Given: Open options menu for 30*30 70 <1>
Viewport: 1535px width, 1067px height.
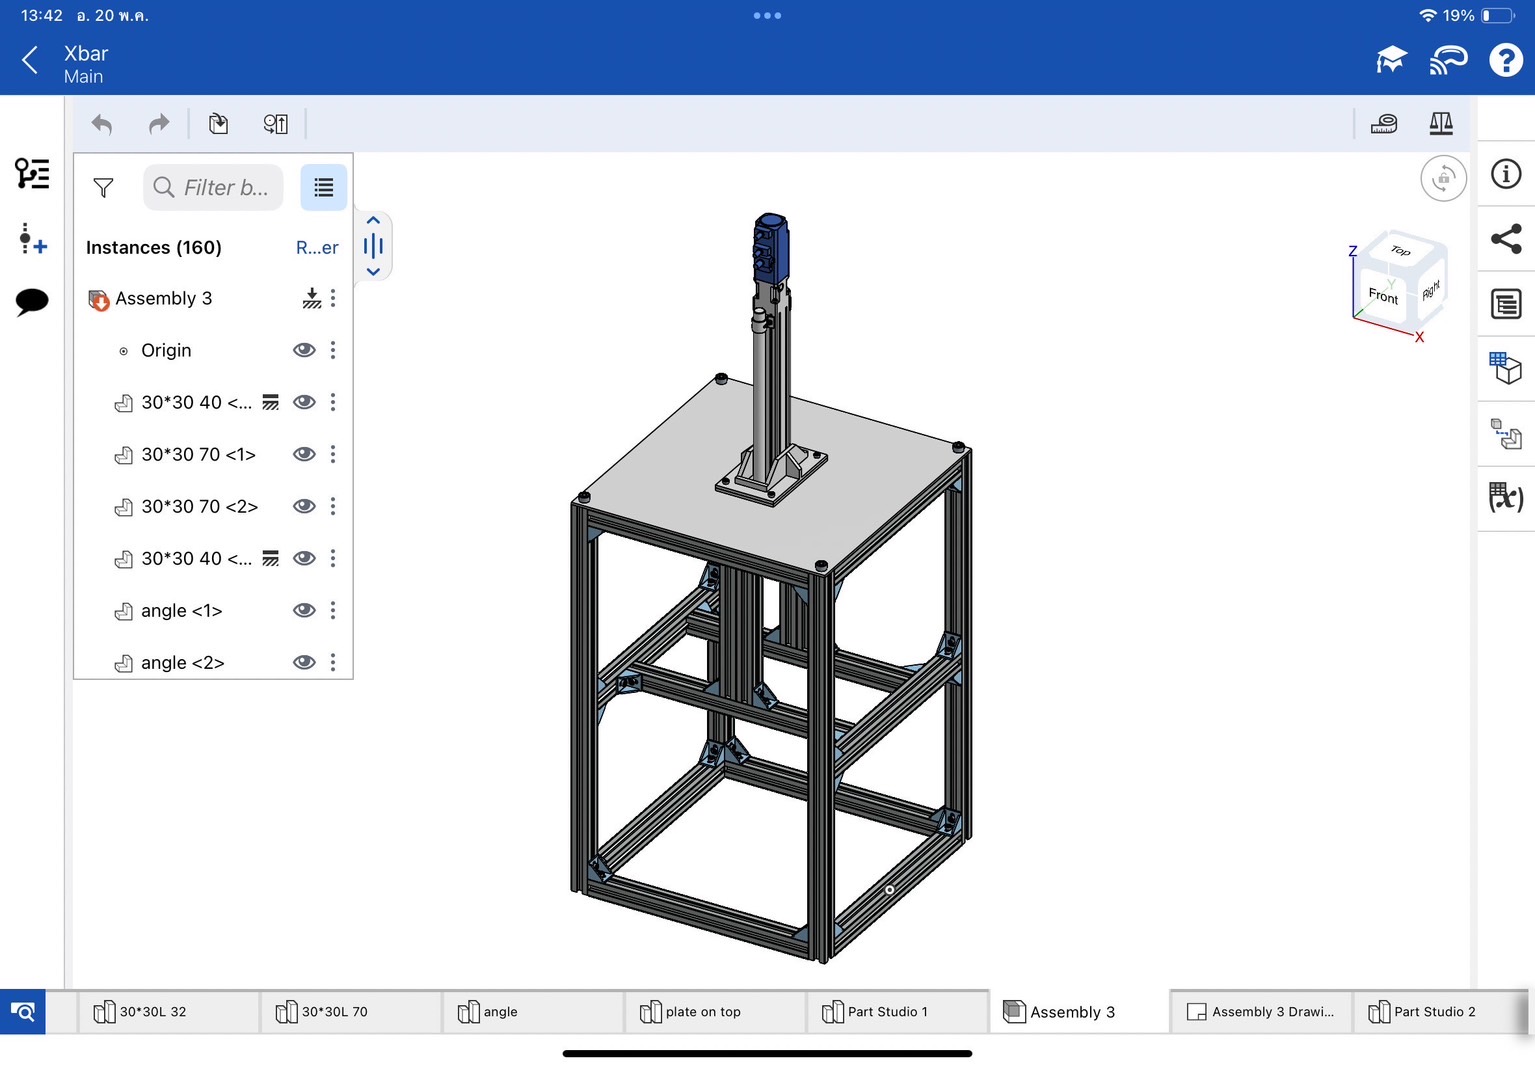Looking at the screenshot, I should tap(333, 454).
